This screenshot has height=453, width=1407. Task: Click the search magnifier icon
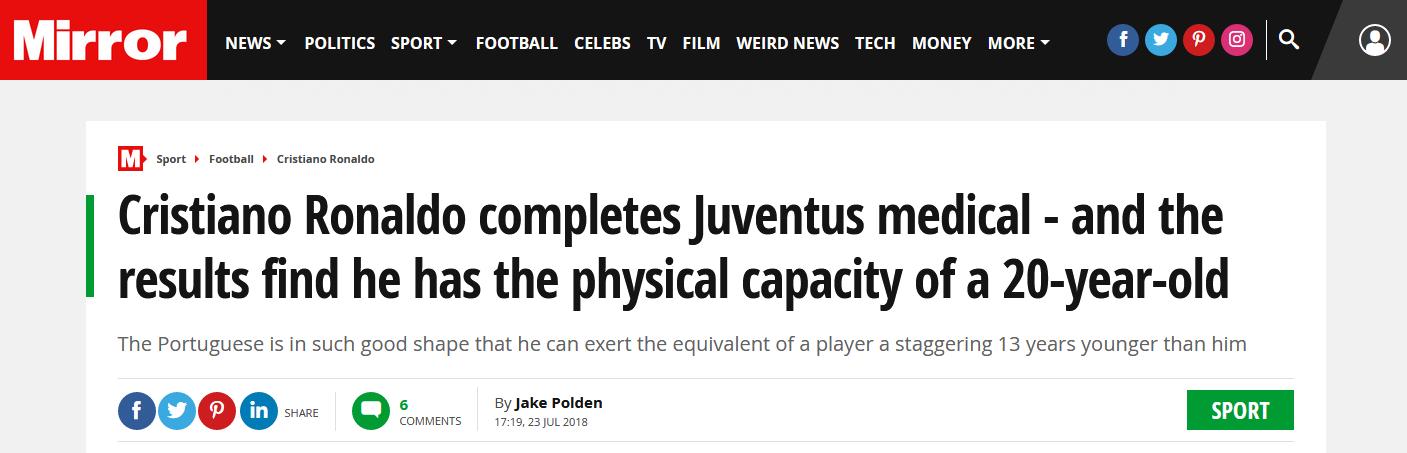(1289, 41)
